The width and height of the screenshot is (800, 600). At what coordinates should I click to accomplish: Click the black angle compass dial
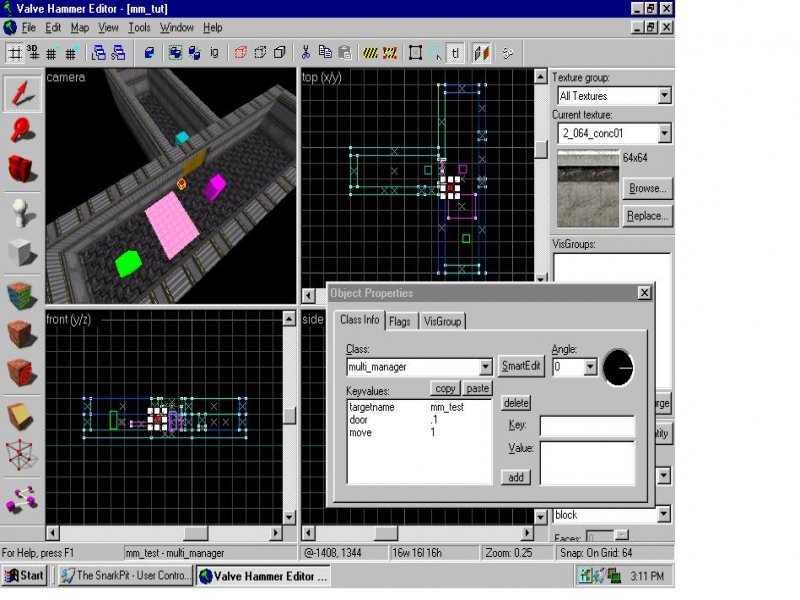tap(619, 368)
